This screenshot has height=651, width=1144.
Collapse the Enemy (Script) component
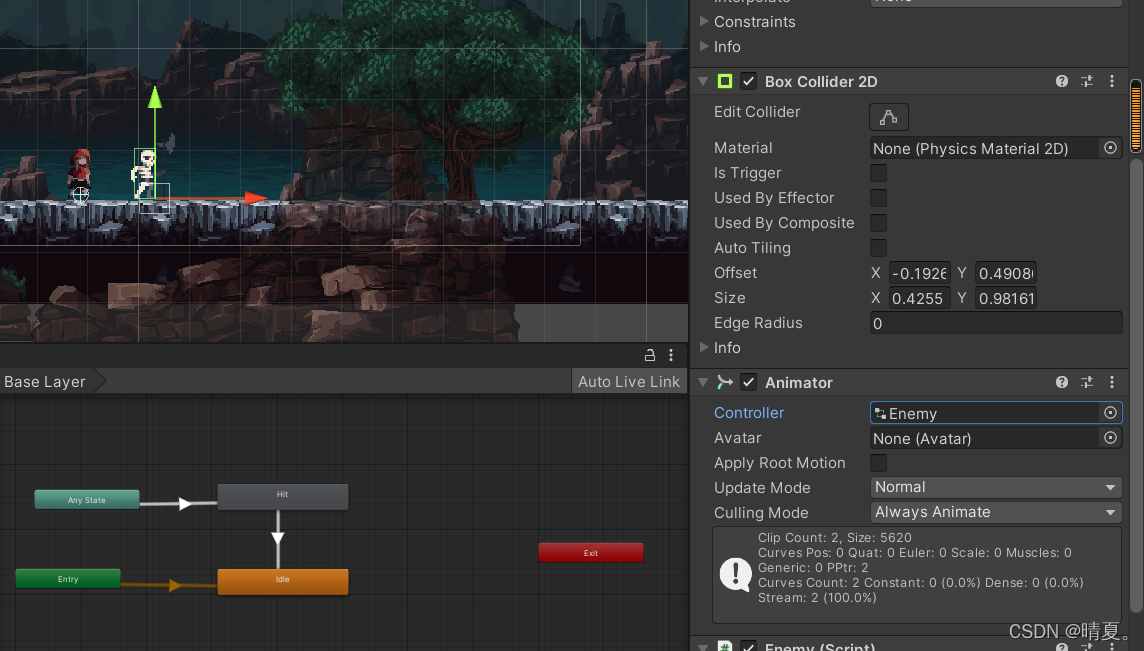tap(703, 646)
